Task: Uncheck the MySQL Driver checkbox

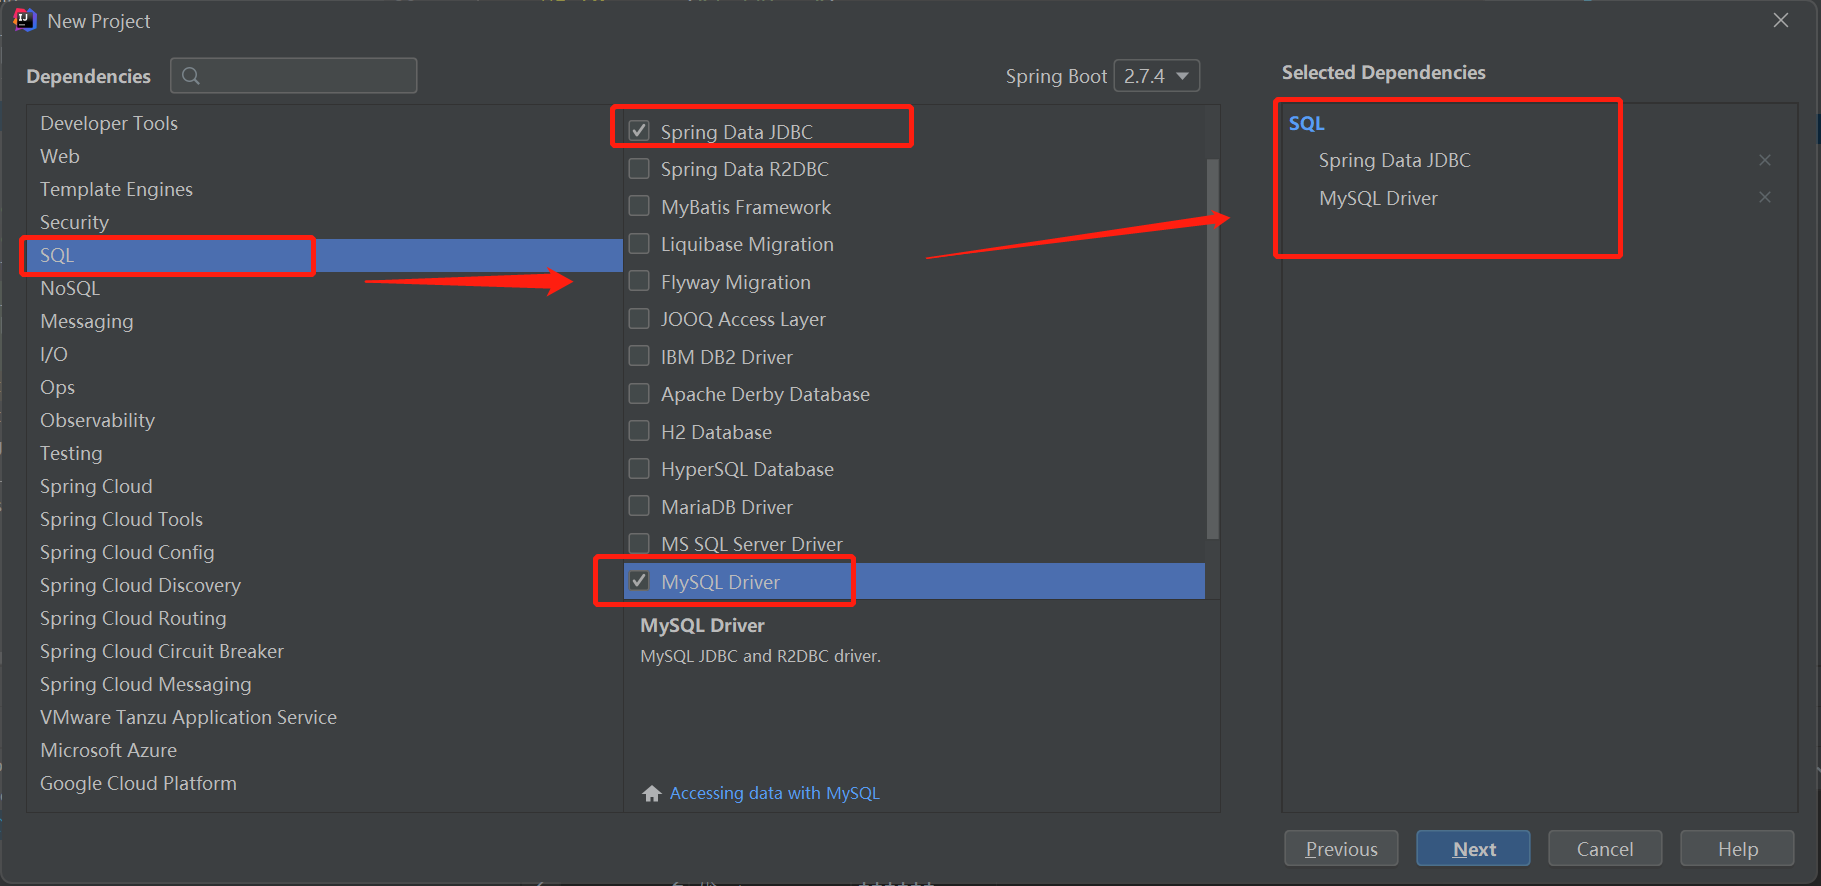Action: 639,581
